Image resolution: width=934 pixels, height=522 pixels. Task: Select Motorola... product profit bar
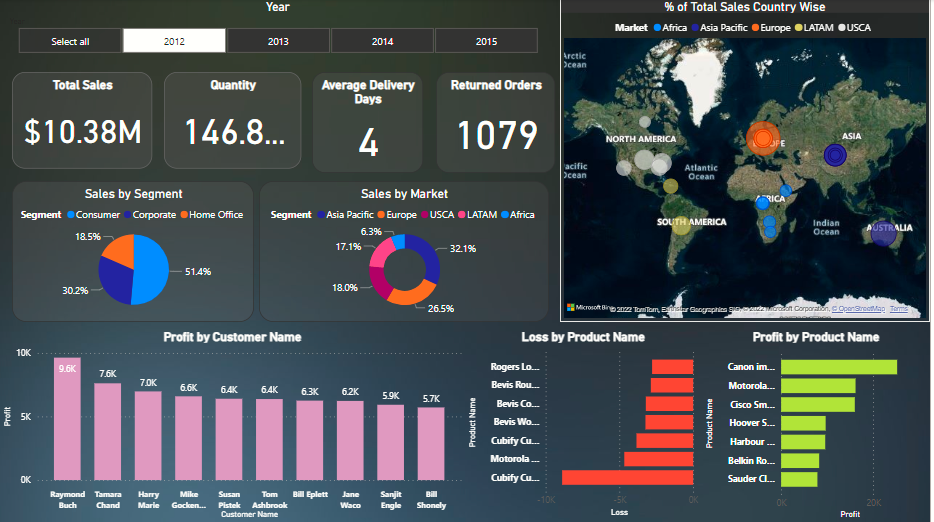tap(818, 386)
